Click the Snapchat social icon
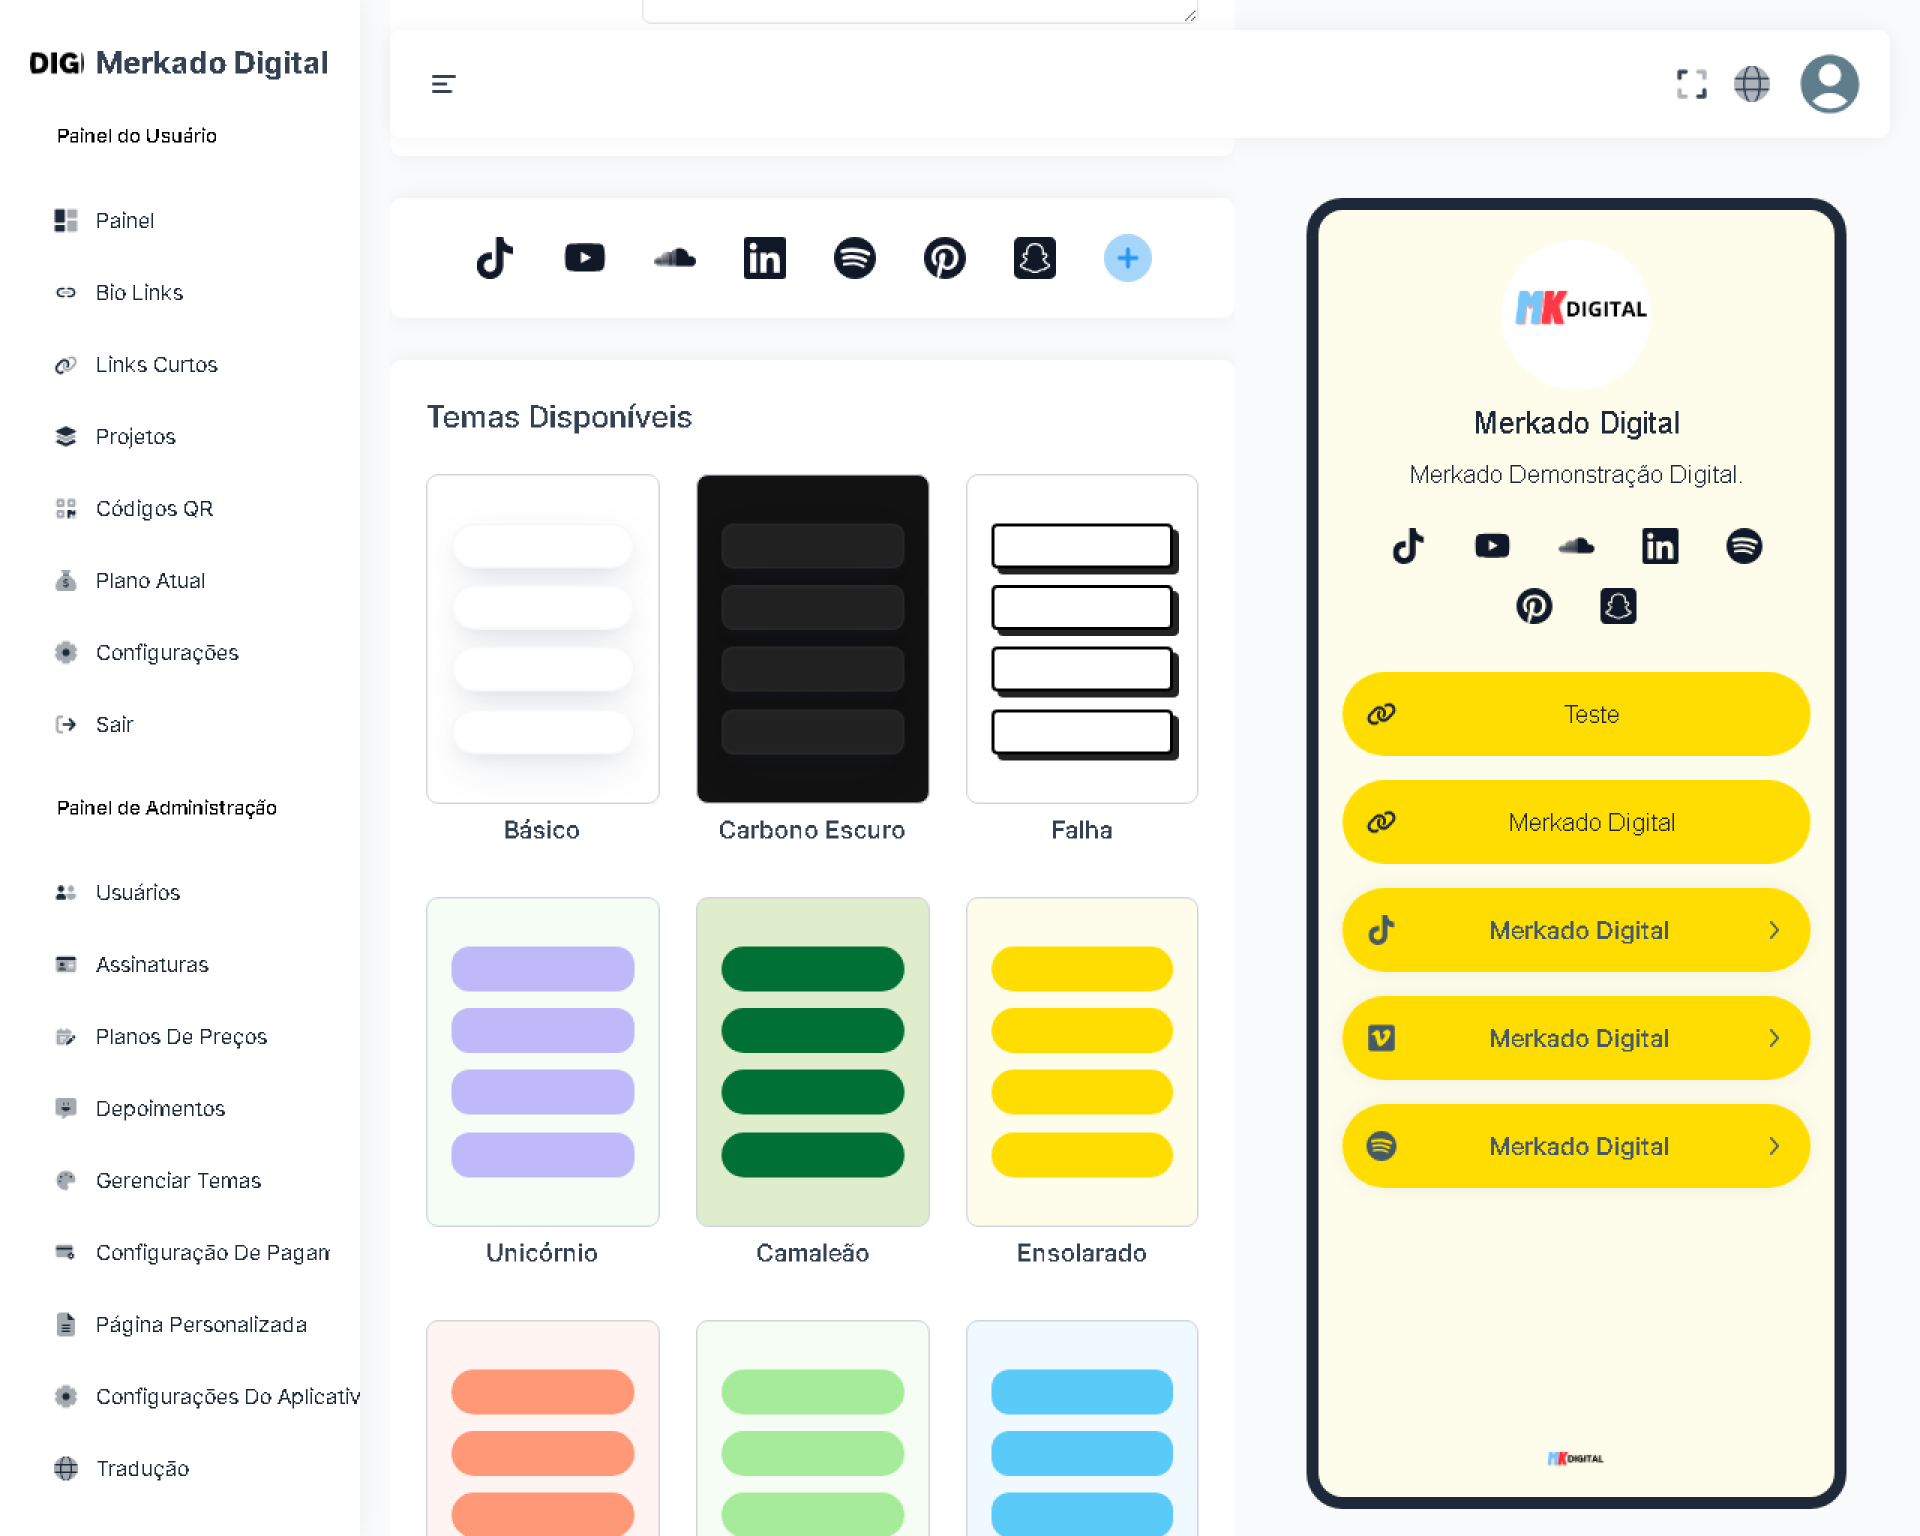The width and height of the screenshot is (1920, 1536). pos(1034,258)
